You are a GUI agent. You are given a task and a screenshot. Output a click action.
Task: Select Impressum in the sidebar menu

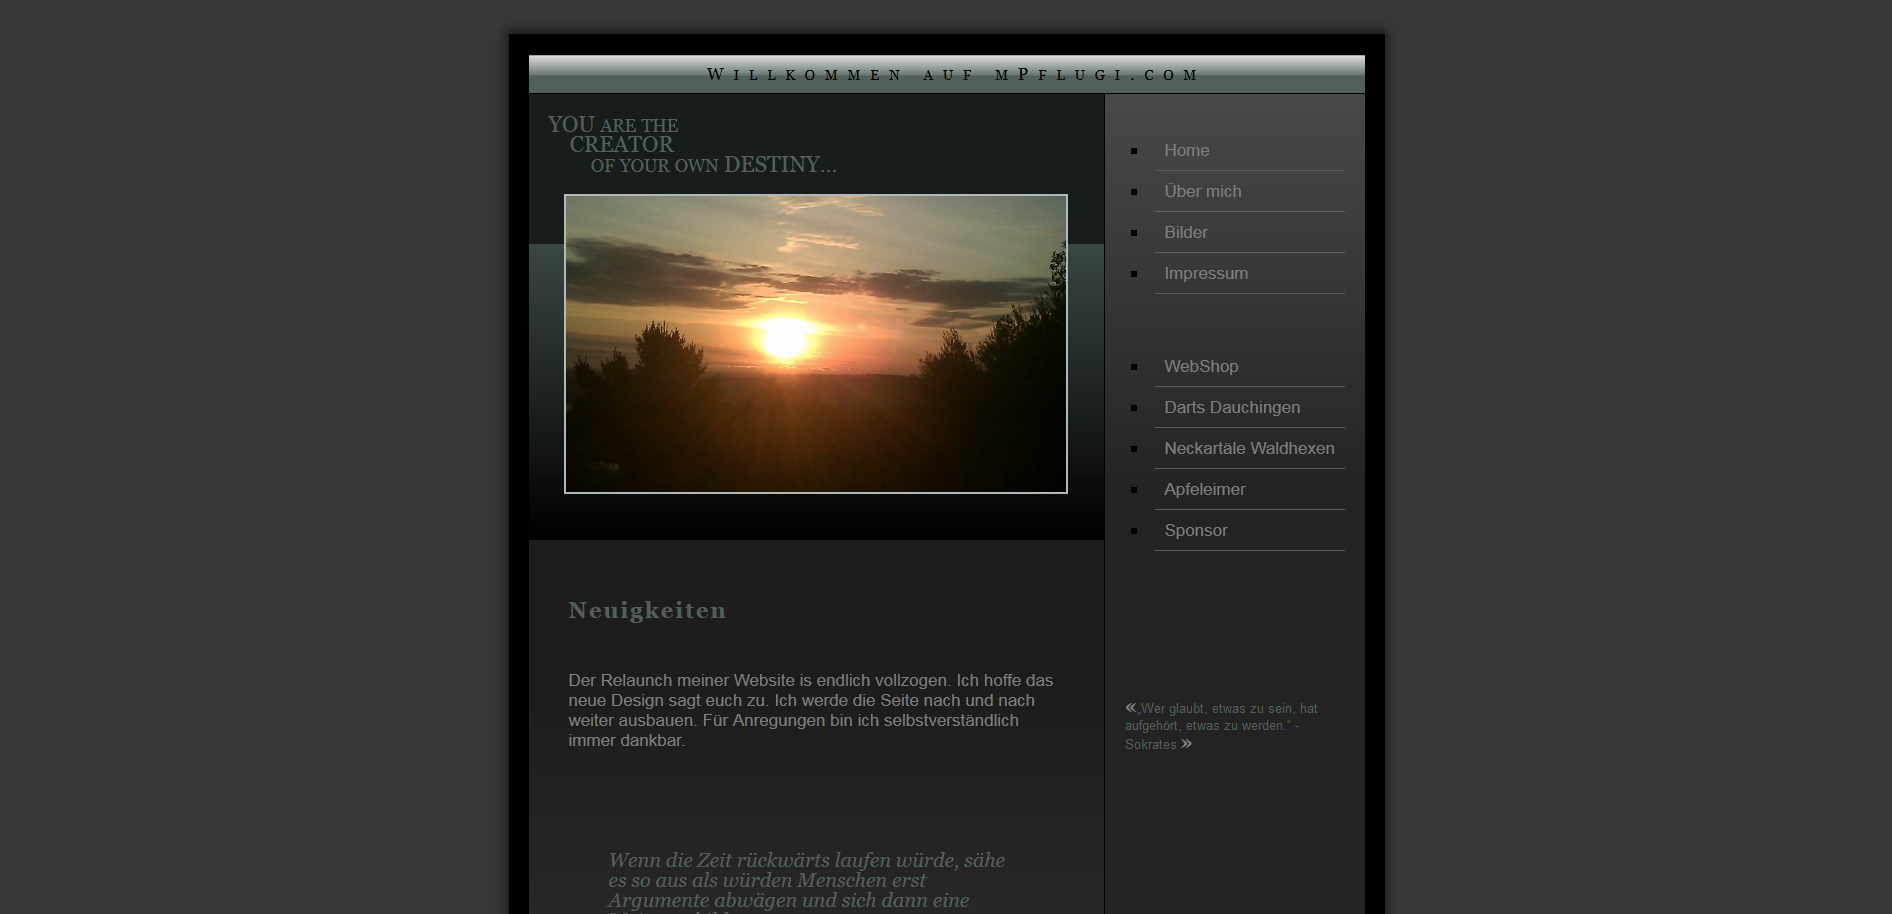click(1205, 273)
